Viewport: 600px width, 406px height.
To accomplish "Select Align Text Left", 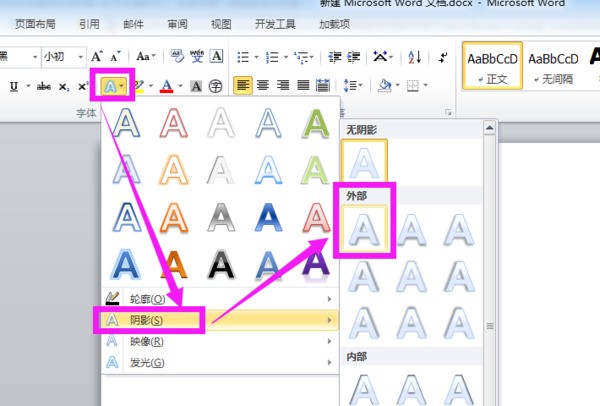I will tap(243, 85).
